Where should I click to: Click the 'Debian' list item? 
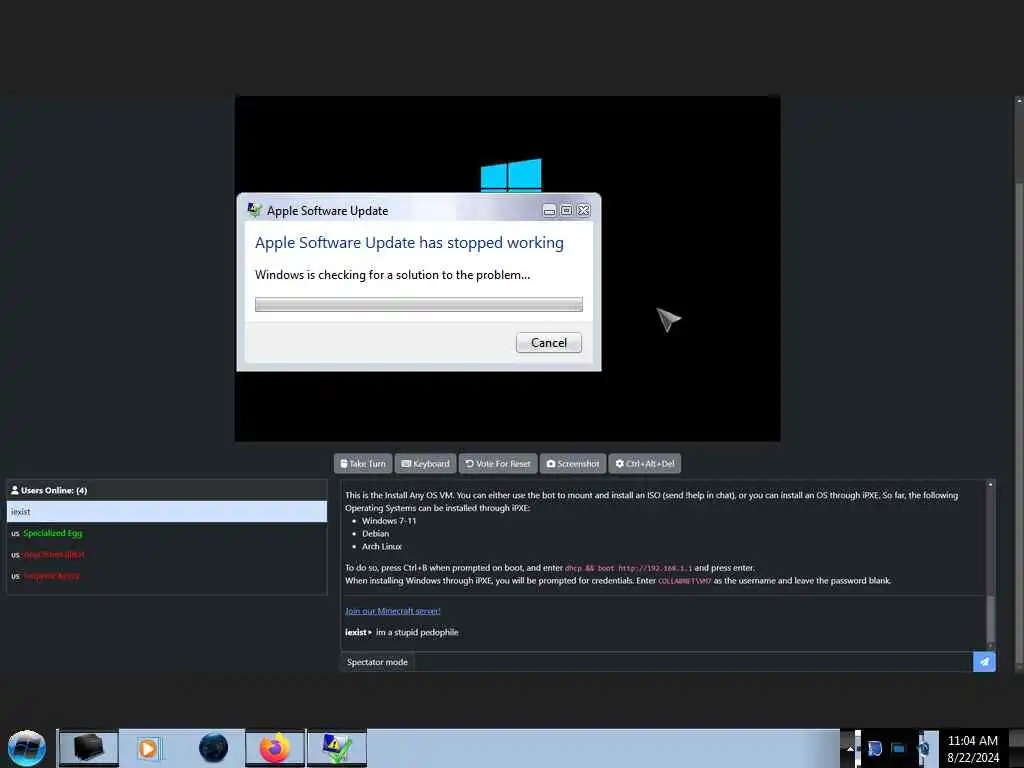pos(376,534)
